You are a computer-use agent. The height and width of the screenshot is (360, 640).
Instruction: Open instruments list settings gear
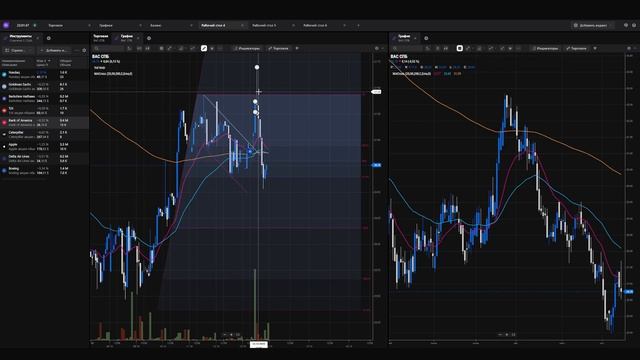pos(84,50)
